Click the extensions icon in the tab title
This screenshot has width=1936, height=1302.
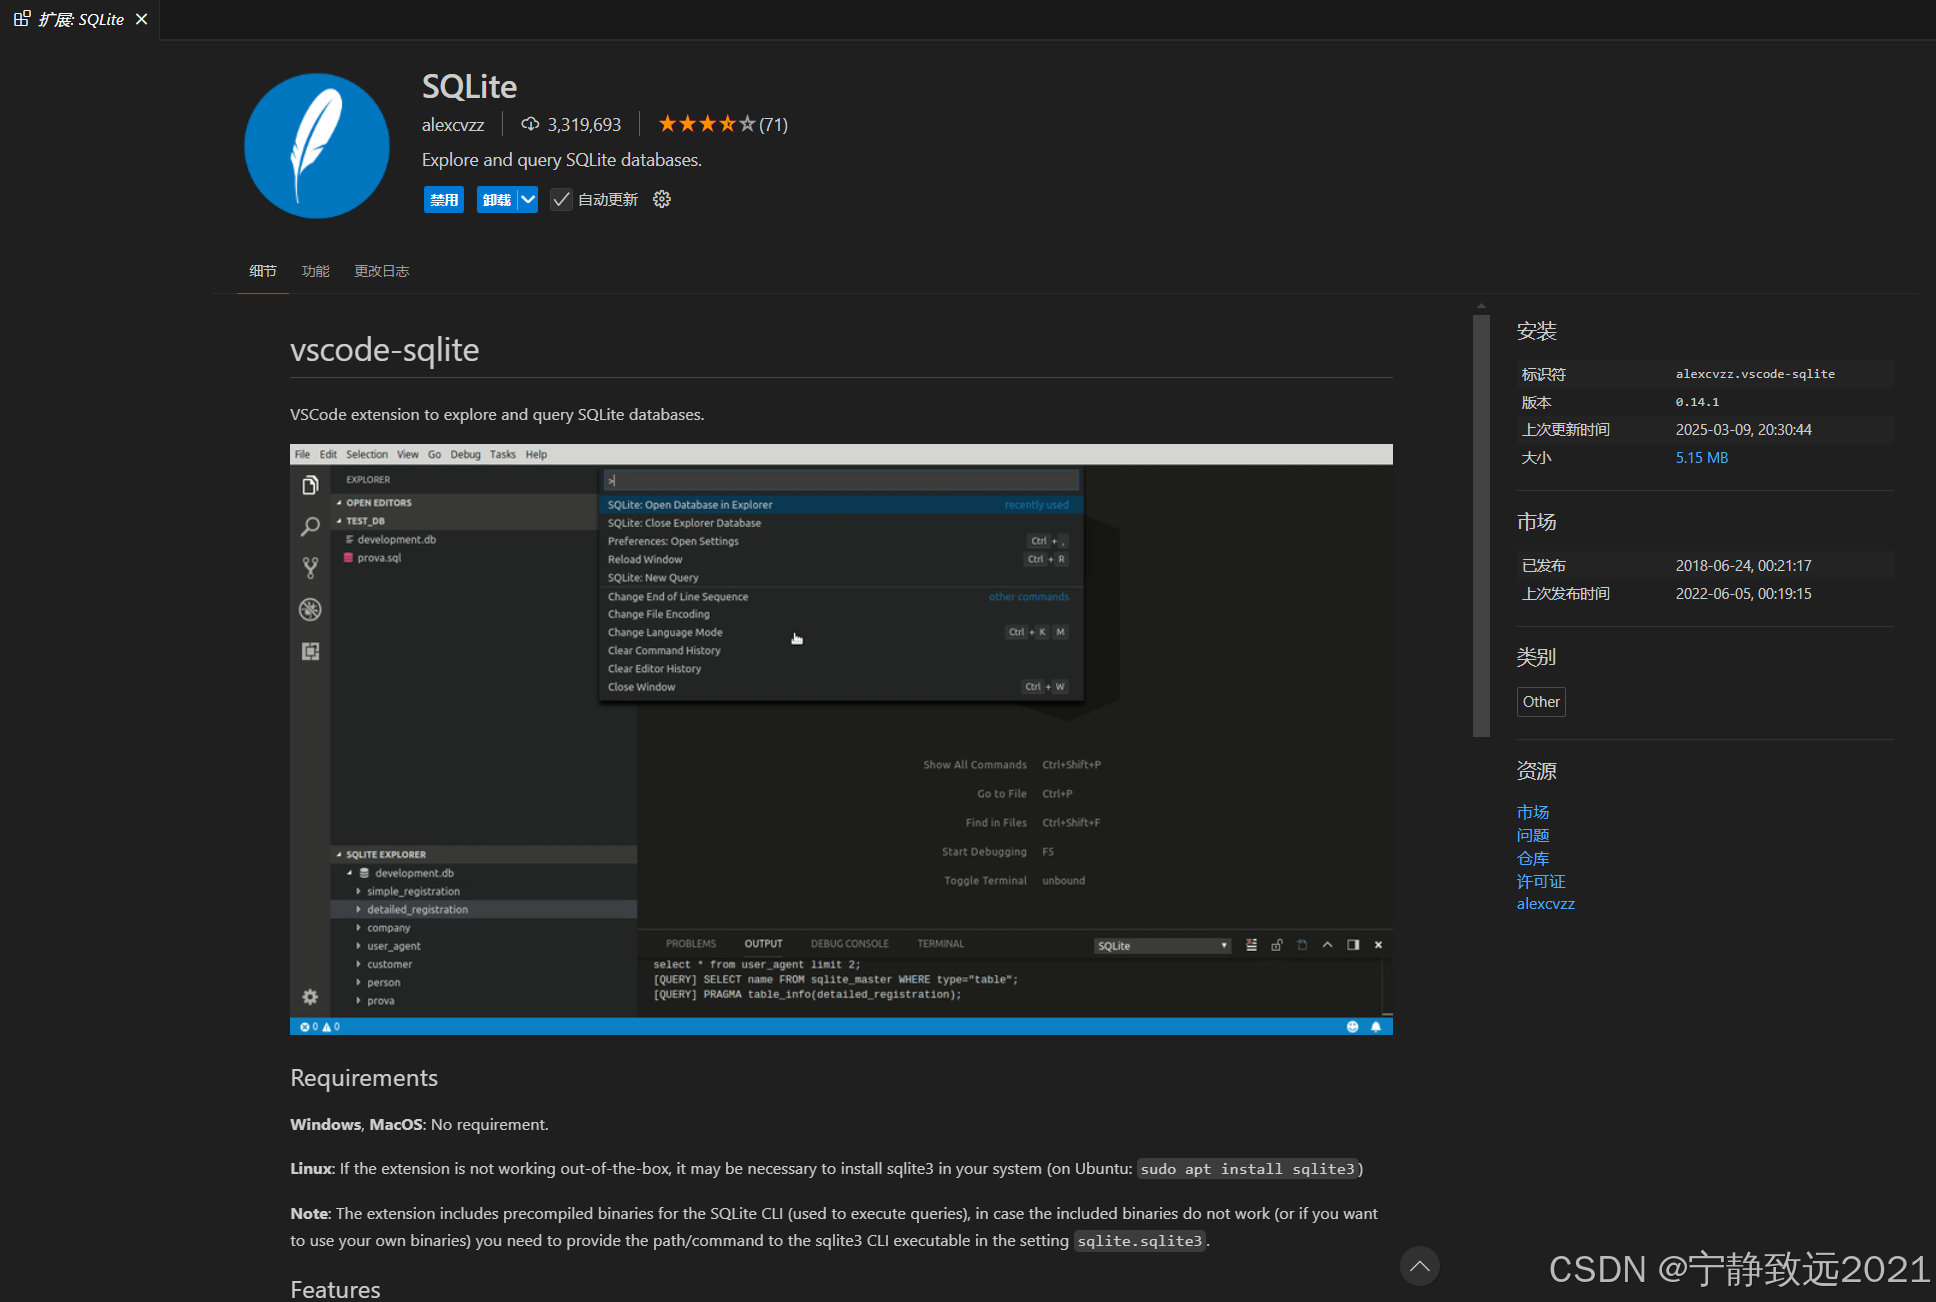22,19
